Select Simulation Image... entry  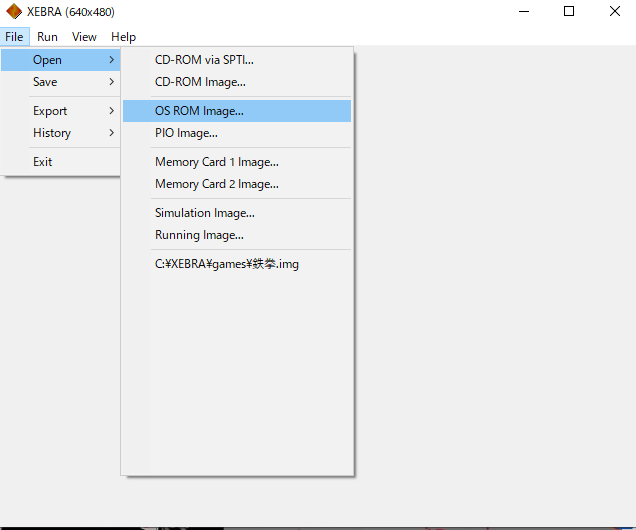237,213
